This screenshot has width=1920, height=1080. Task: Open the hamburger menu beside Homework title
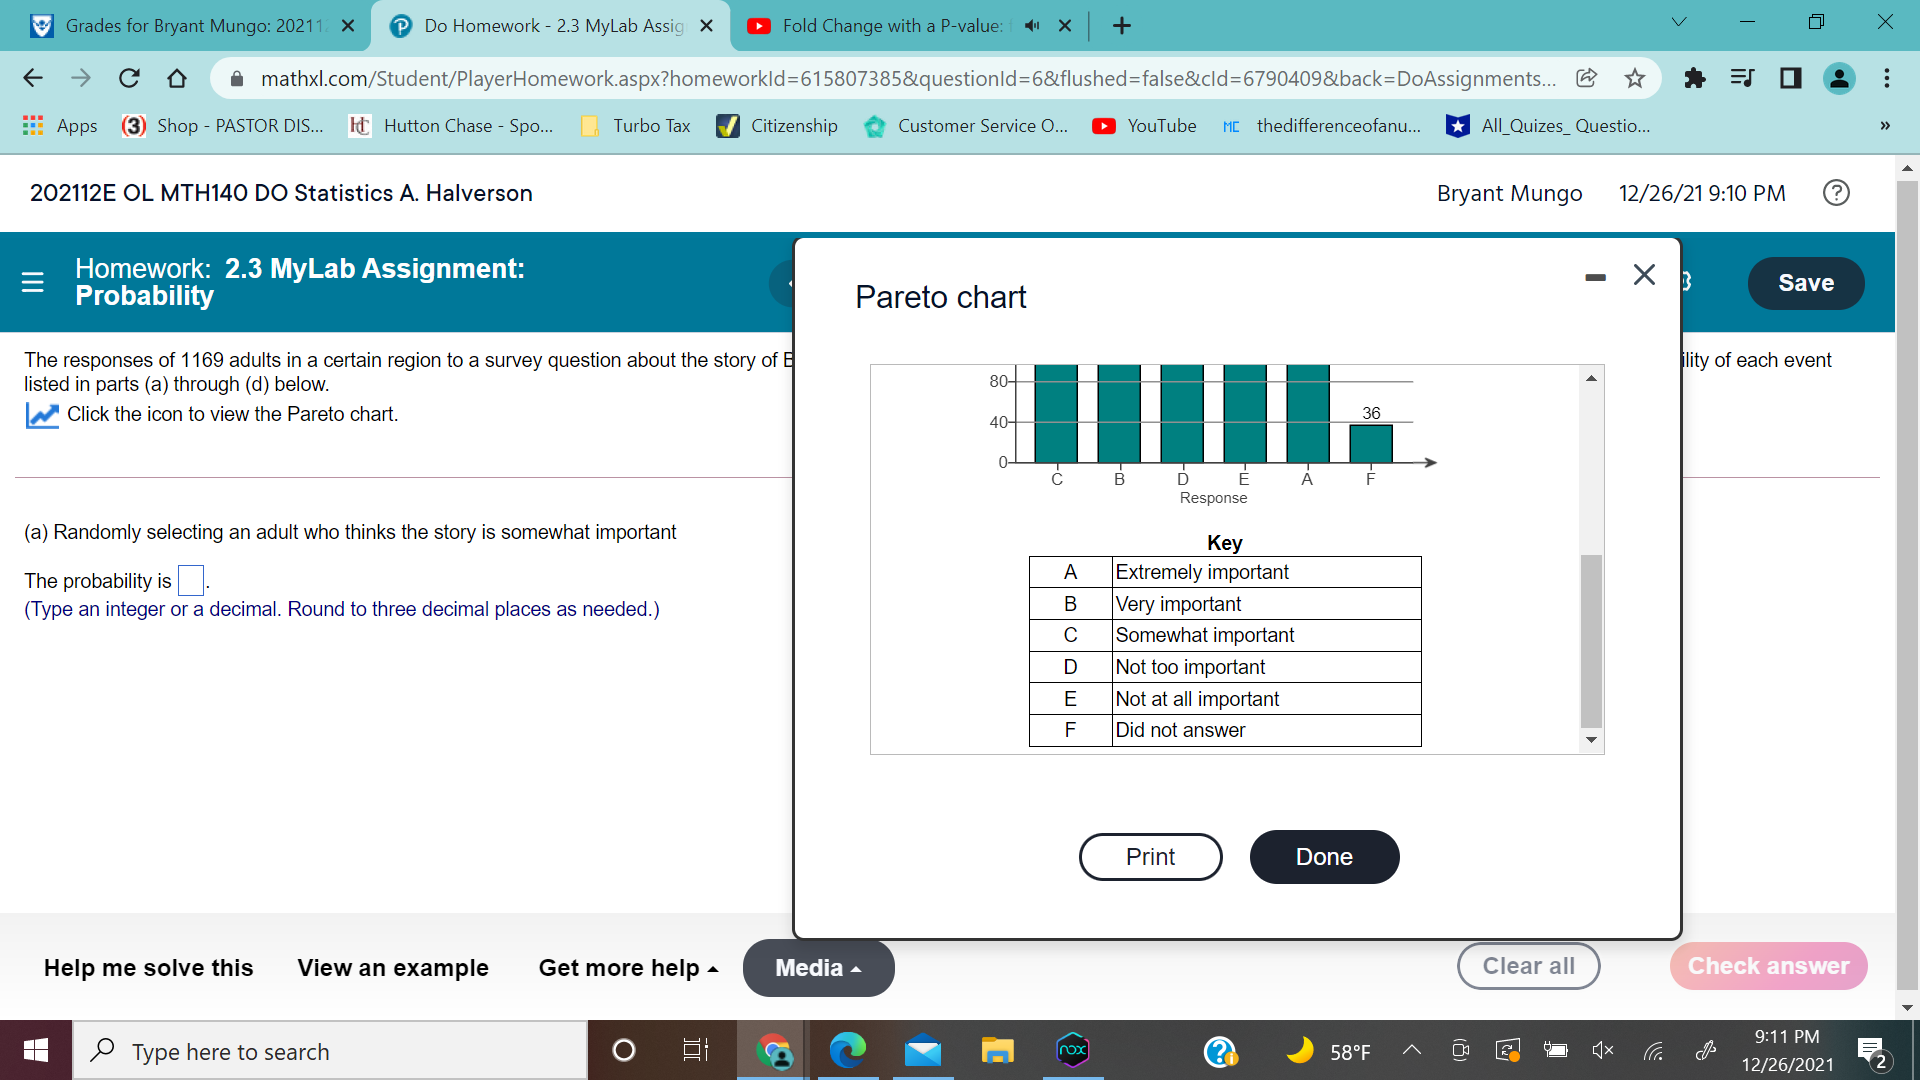[x=33, y=283]
